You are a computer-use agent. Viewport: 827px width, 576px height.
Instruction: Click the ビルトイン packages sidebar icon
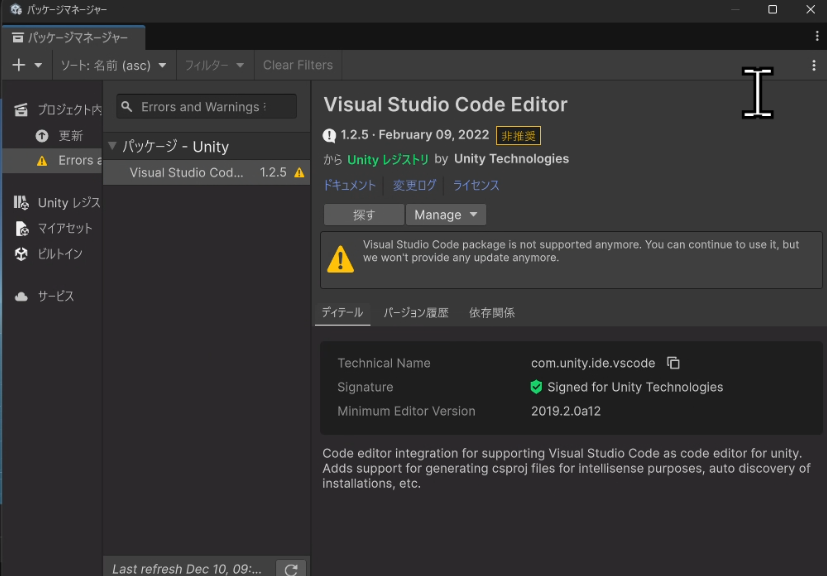[x=22, y=254]
